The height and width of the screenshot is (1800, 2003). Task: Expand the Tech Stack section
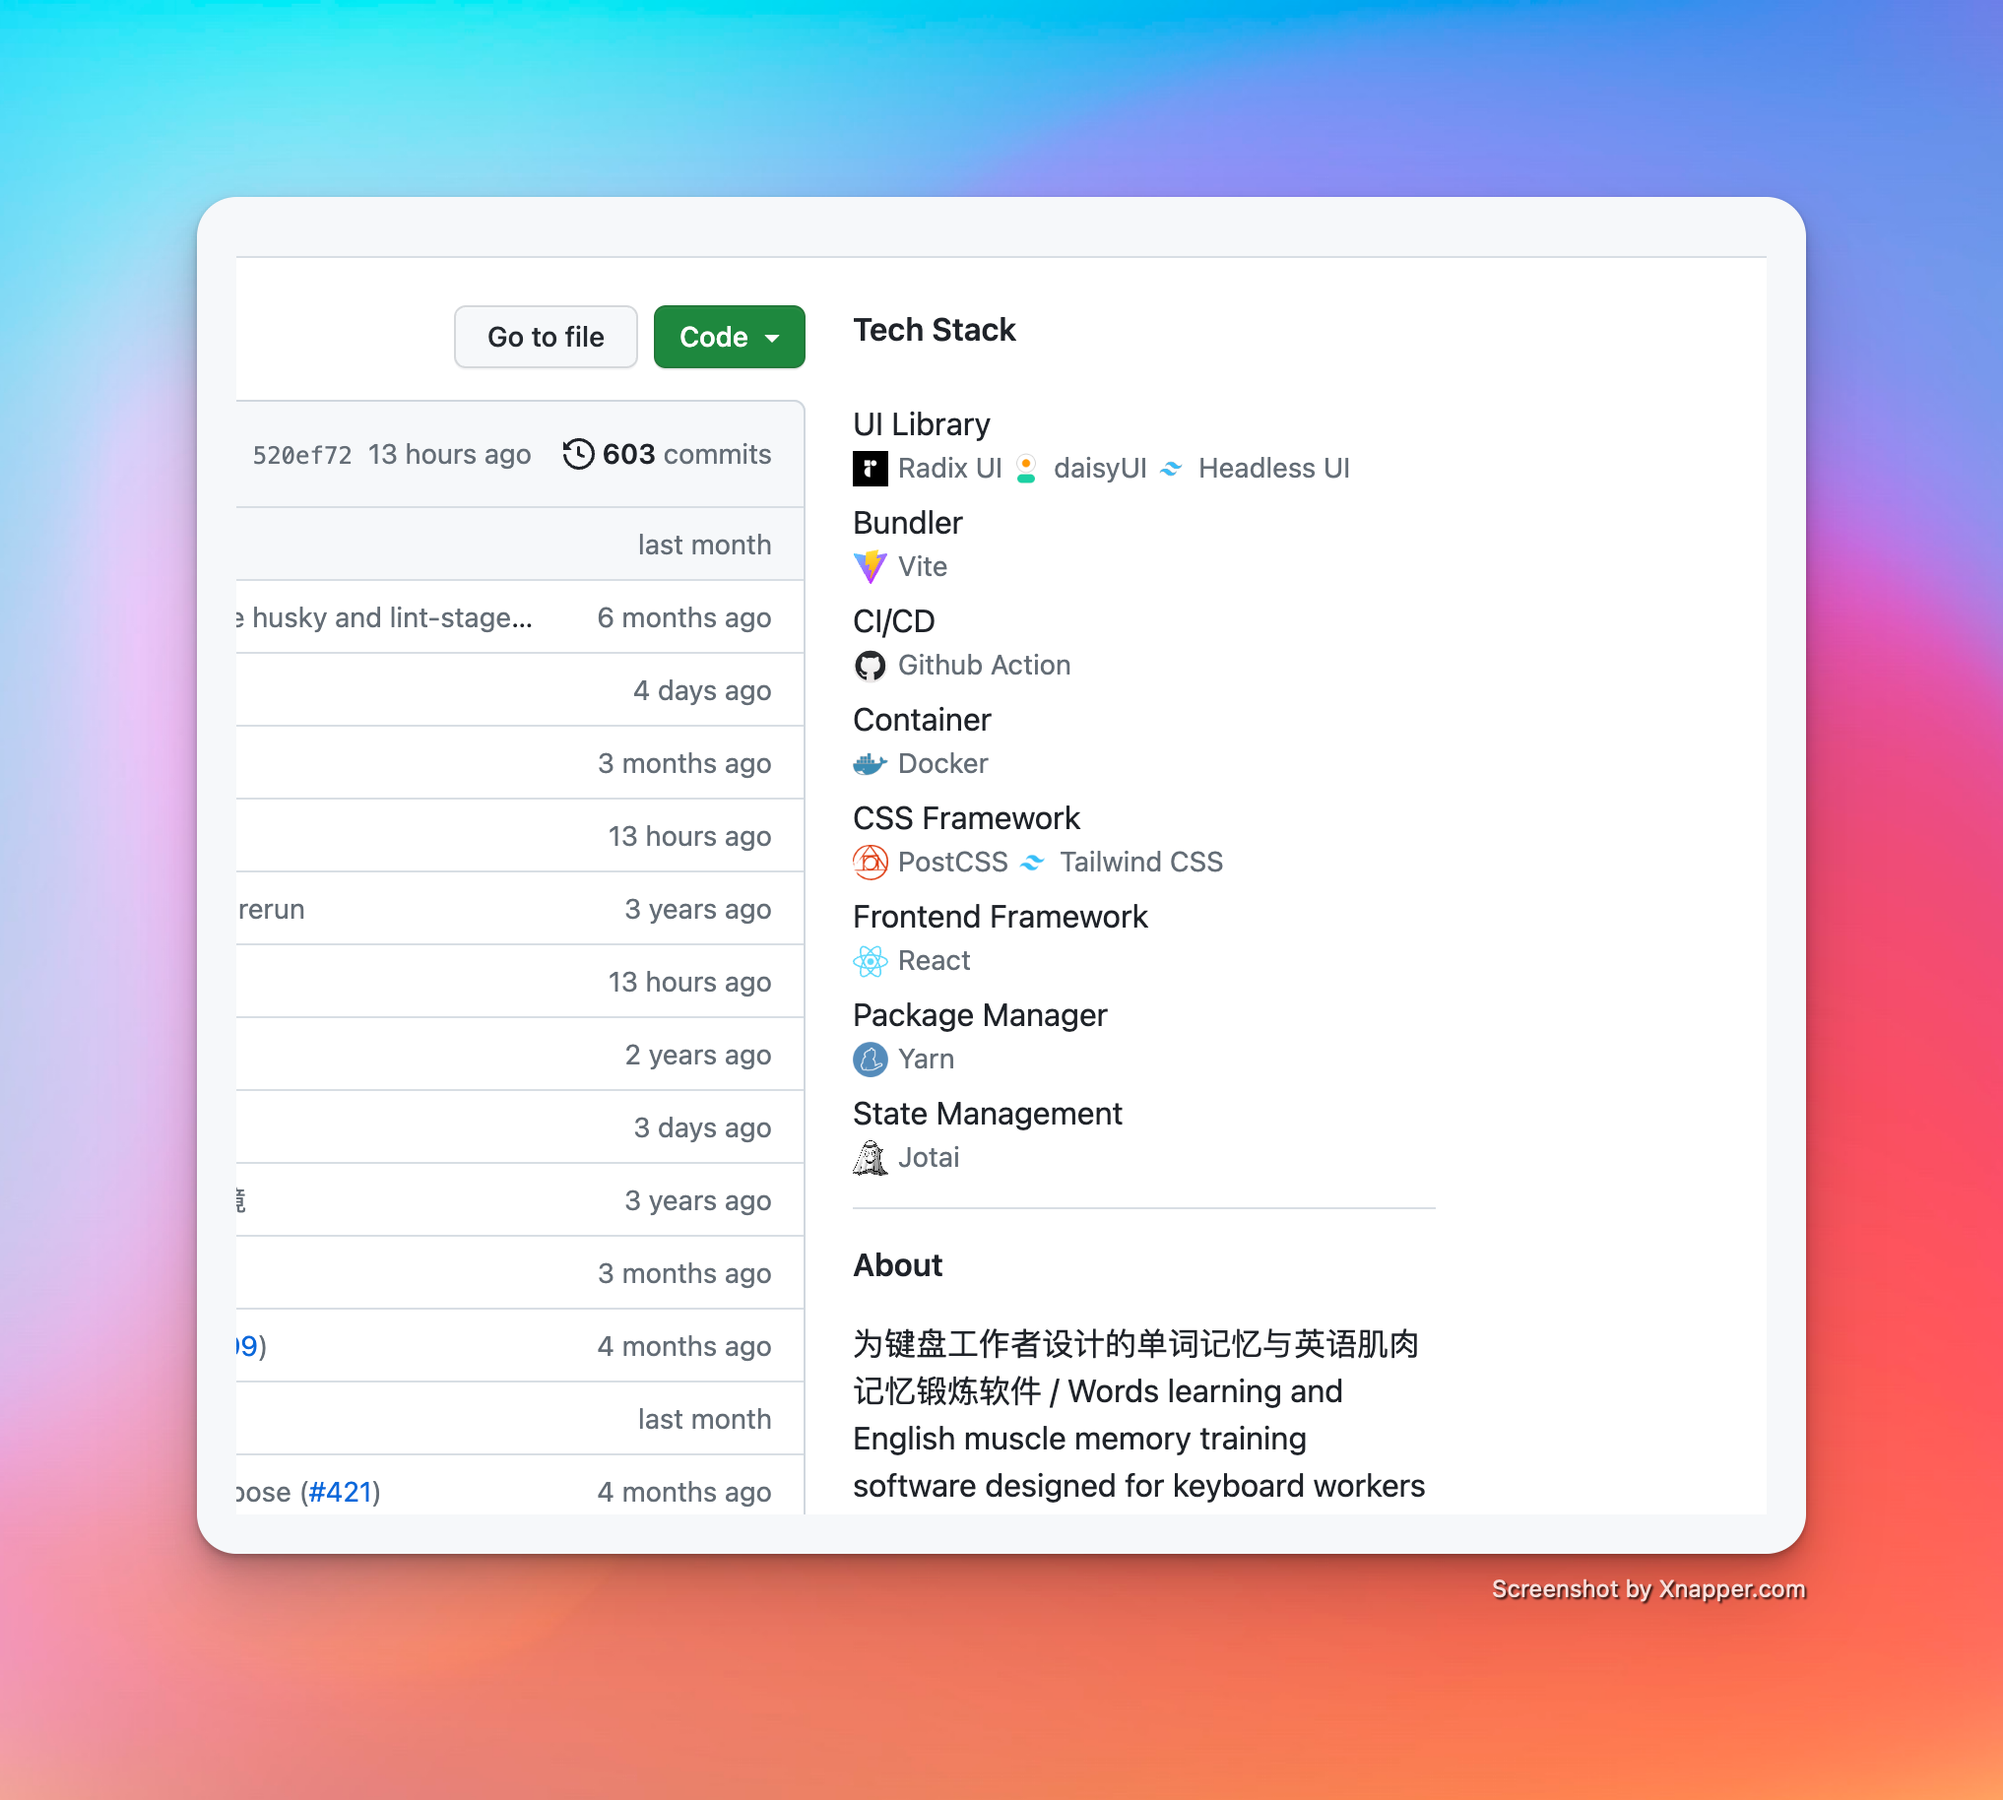point(936,330)
